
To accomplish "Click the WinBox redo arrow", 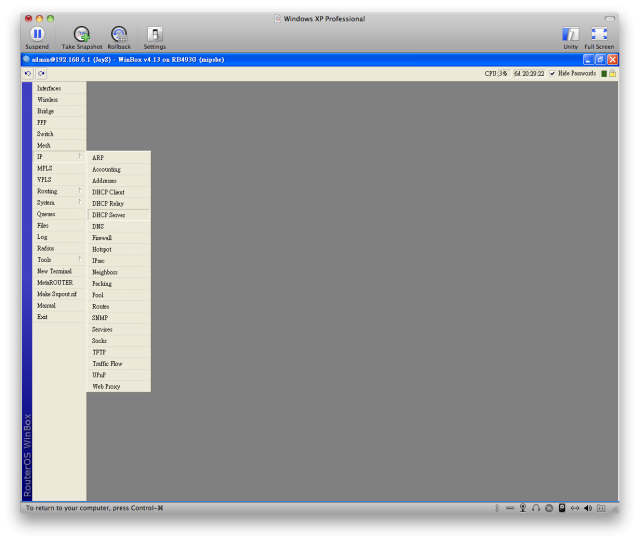I will 41,73.
